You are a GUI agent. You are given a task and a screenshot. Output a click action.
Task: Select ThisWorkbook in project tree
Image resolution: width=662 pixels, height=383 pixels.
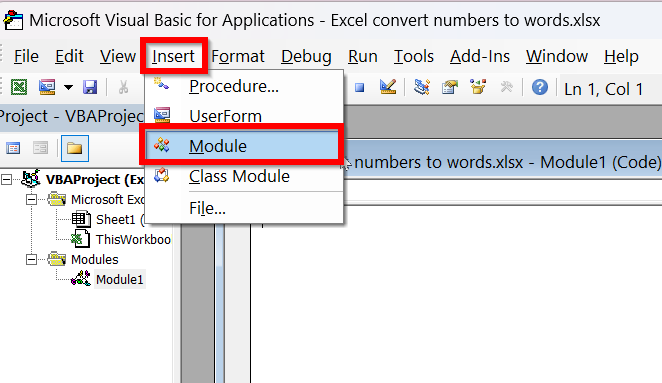(133, 239)
